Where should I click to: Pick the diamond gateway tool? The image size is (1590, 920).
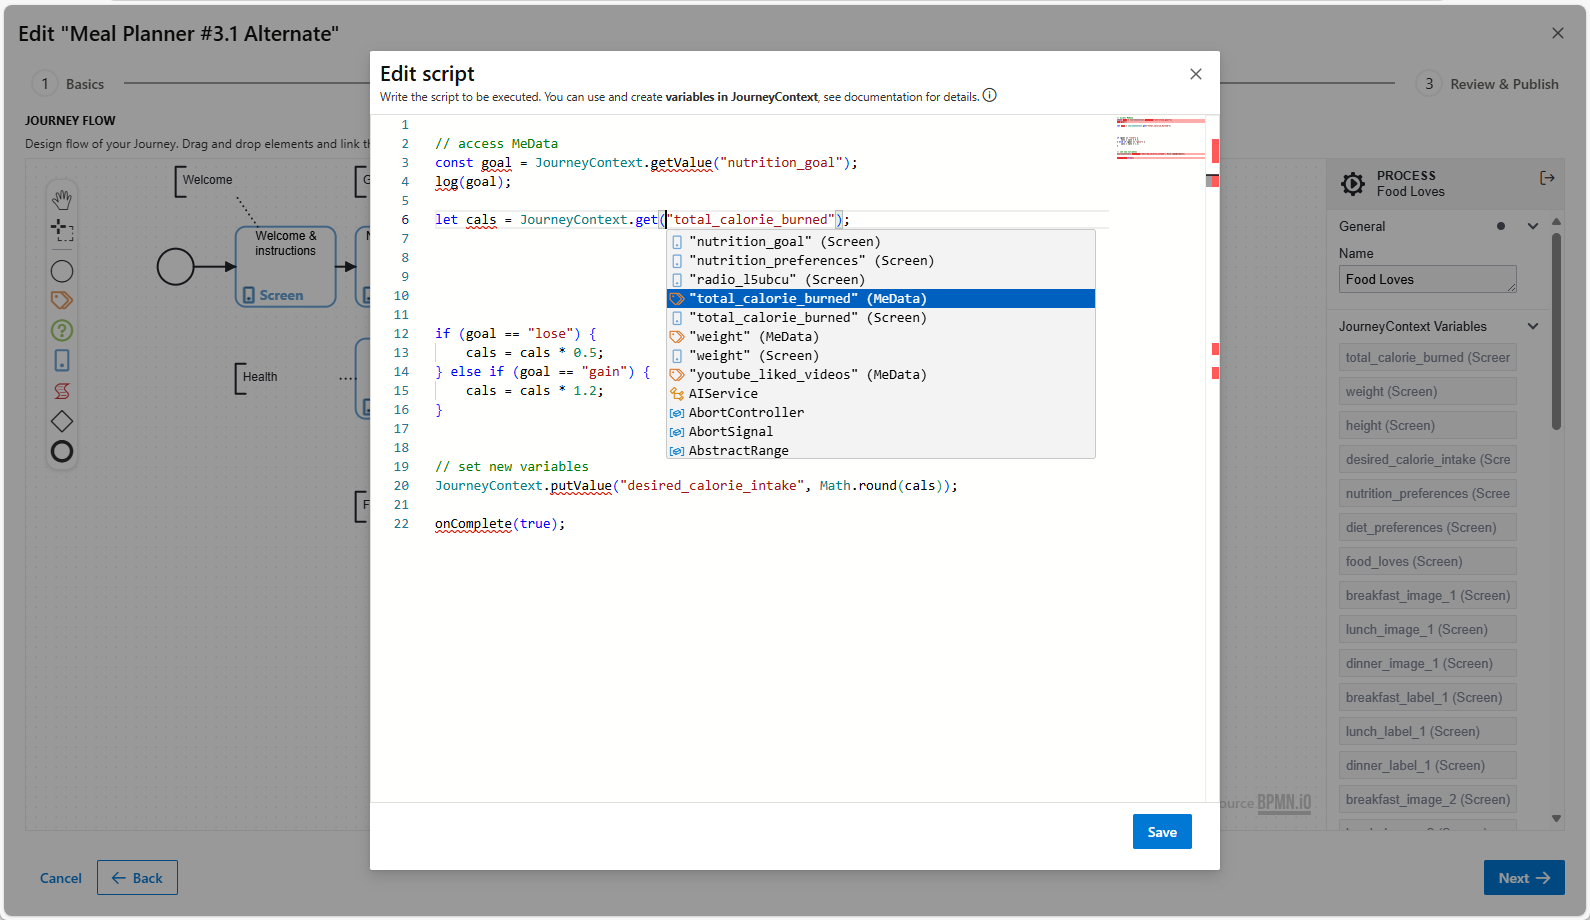pyautogui.click(x=62, y=421)
